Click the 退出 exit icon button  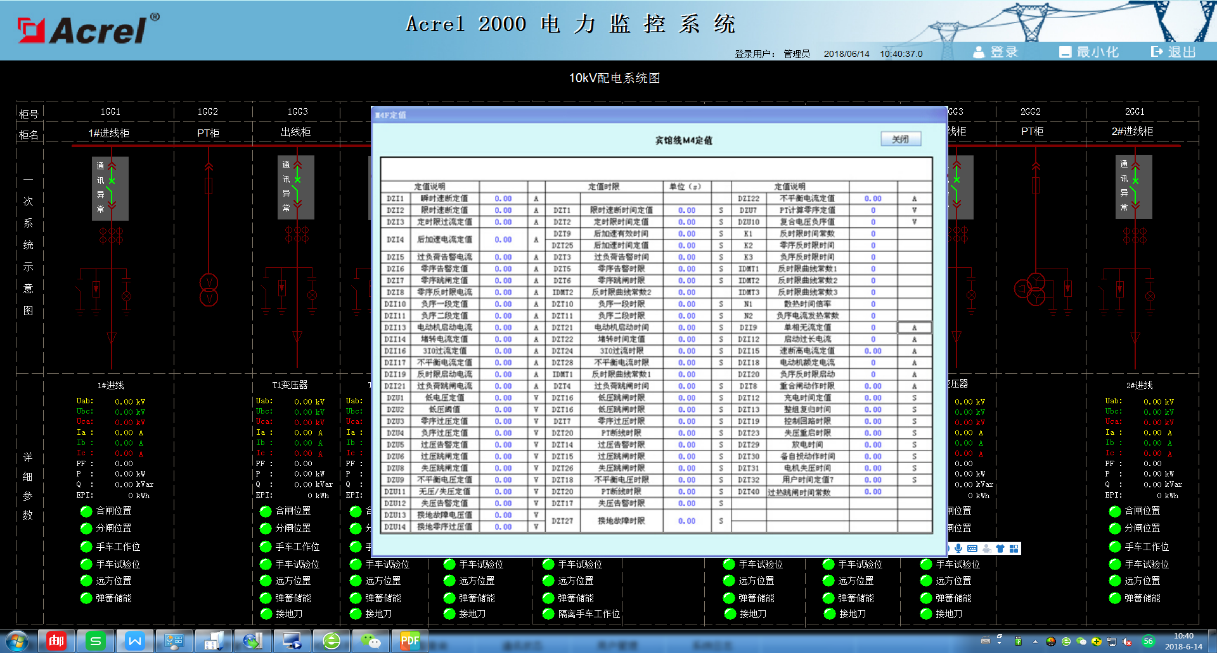click(x=1174, y=52)
